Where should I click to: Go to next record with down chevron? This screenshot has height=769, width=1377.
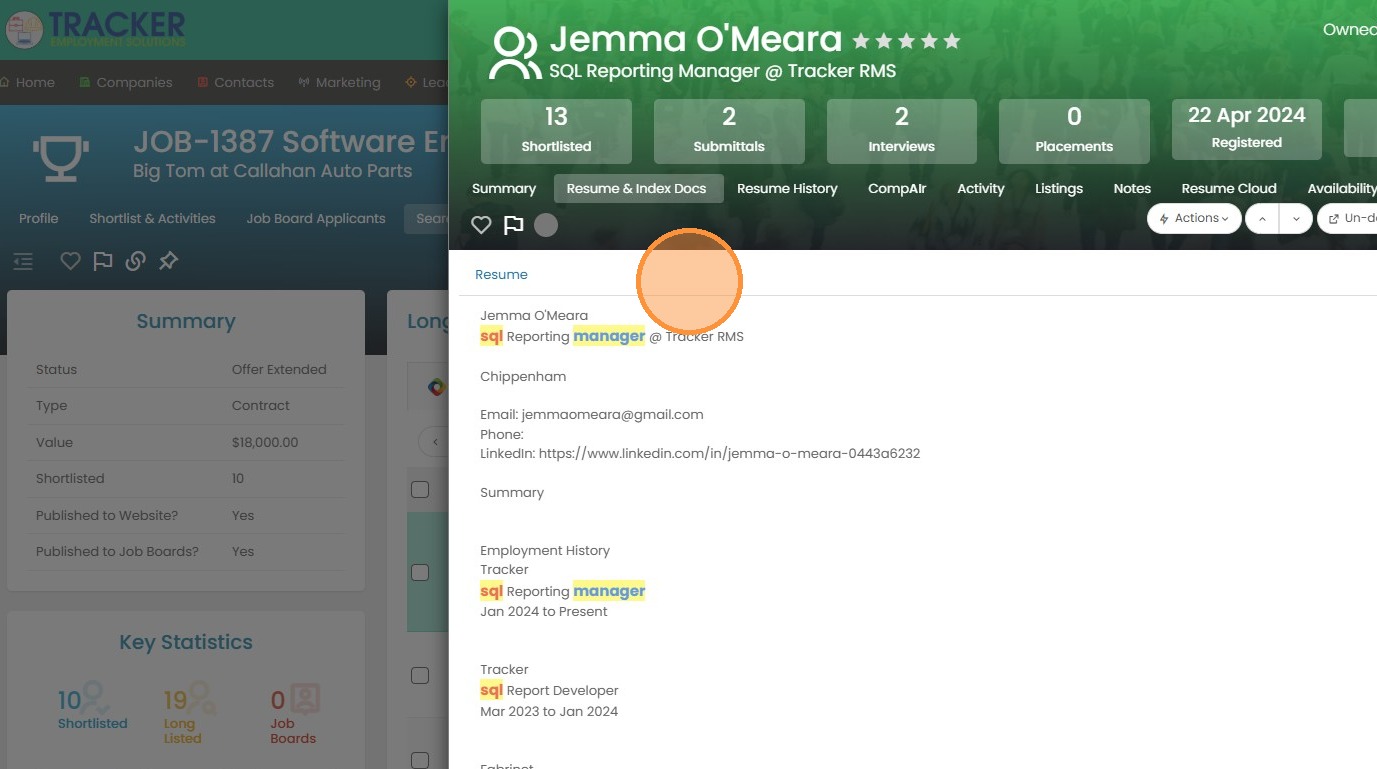[x=1296, y=218]
